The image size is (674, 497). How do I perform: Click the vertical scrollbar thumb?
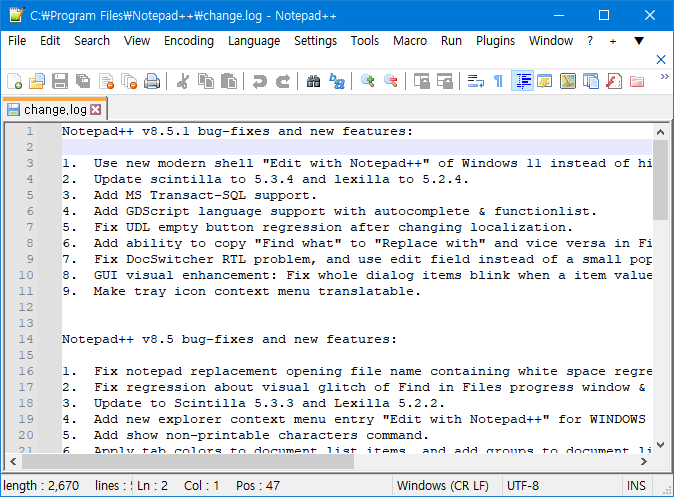click(661, 180)
